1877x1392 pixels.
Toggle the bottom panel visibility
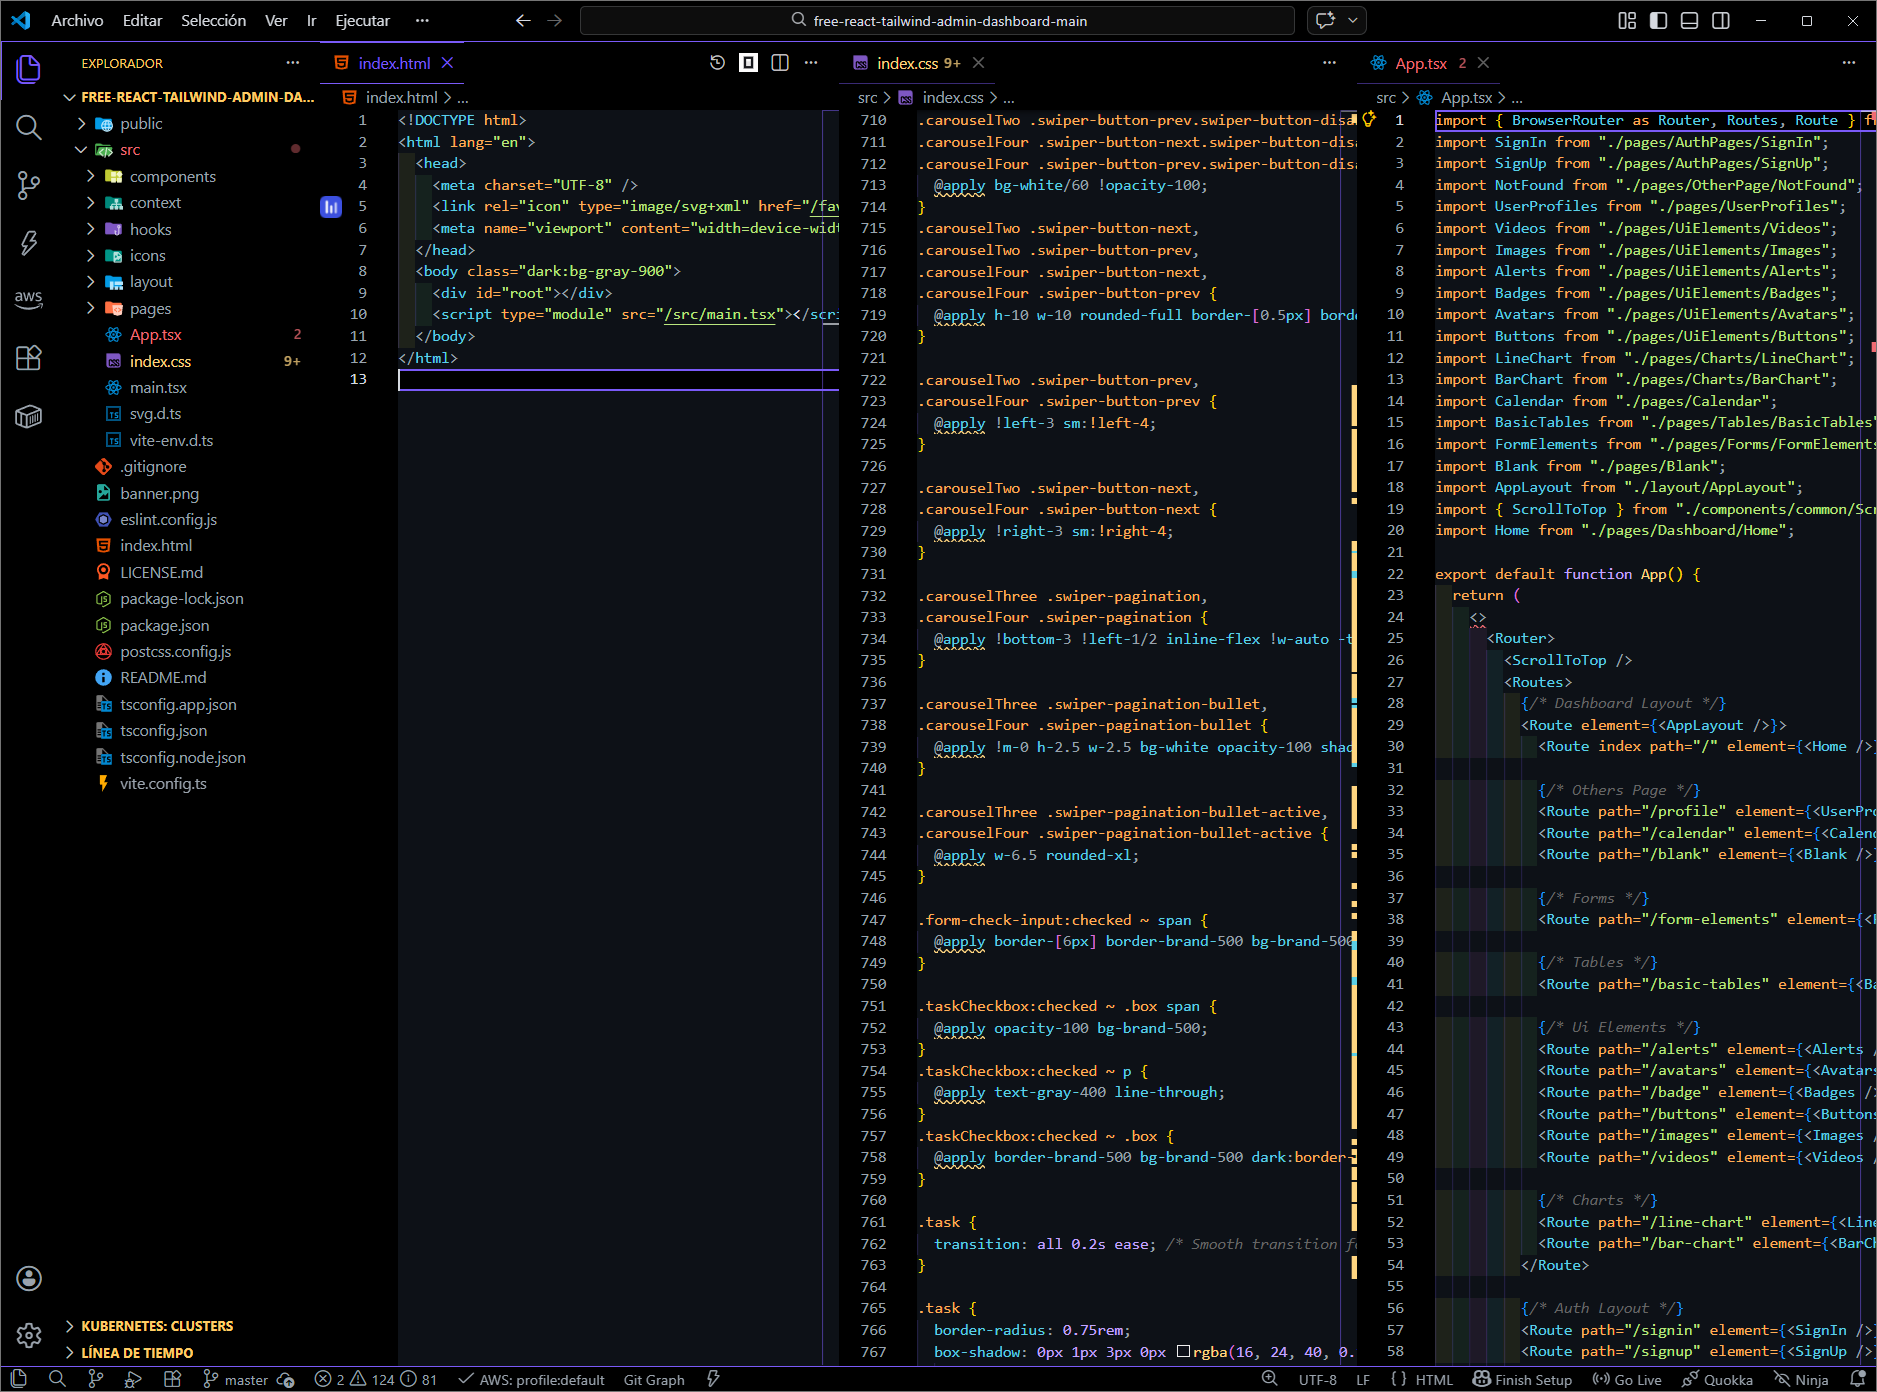pyautogui.click(x=1689, y=20)
